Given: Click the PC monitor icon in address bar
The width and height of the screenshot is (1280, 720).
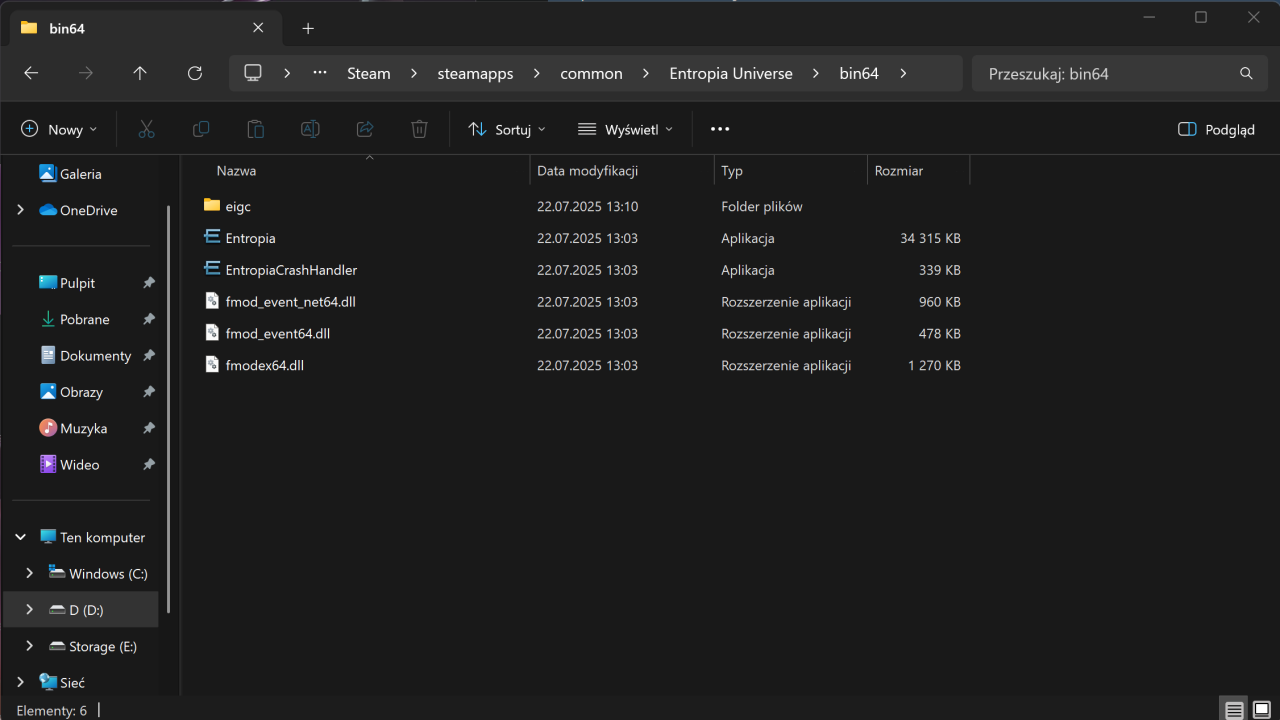Looking at the screenshot, I should (253, 73).
